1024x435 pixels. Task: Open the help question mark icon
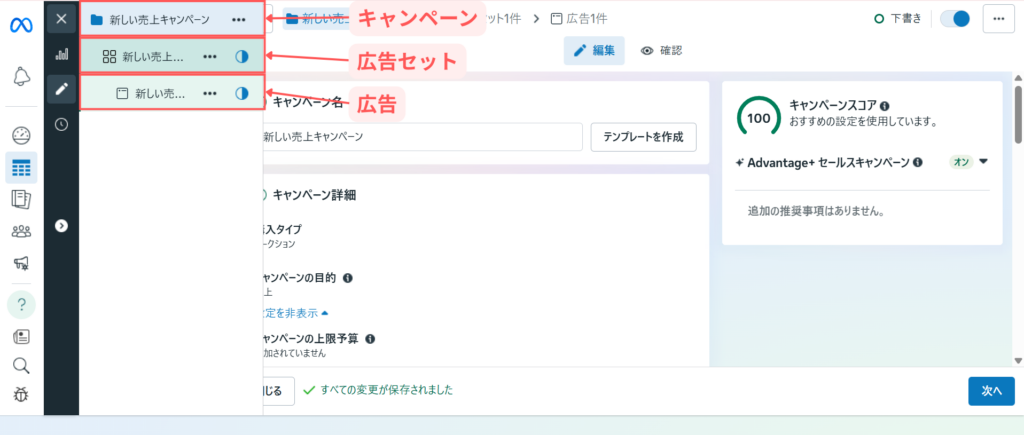point(22,304)
